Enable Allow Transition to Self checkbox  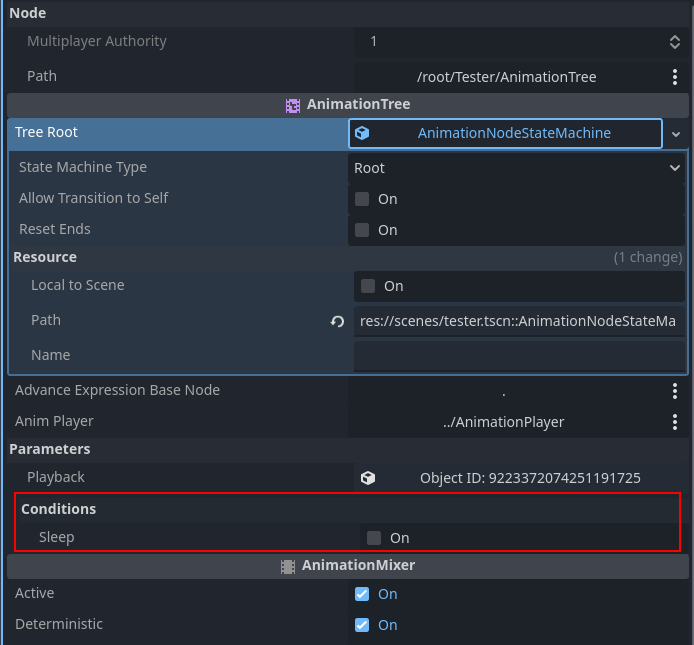coord(362,199)
